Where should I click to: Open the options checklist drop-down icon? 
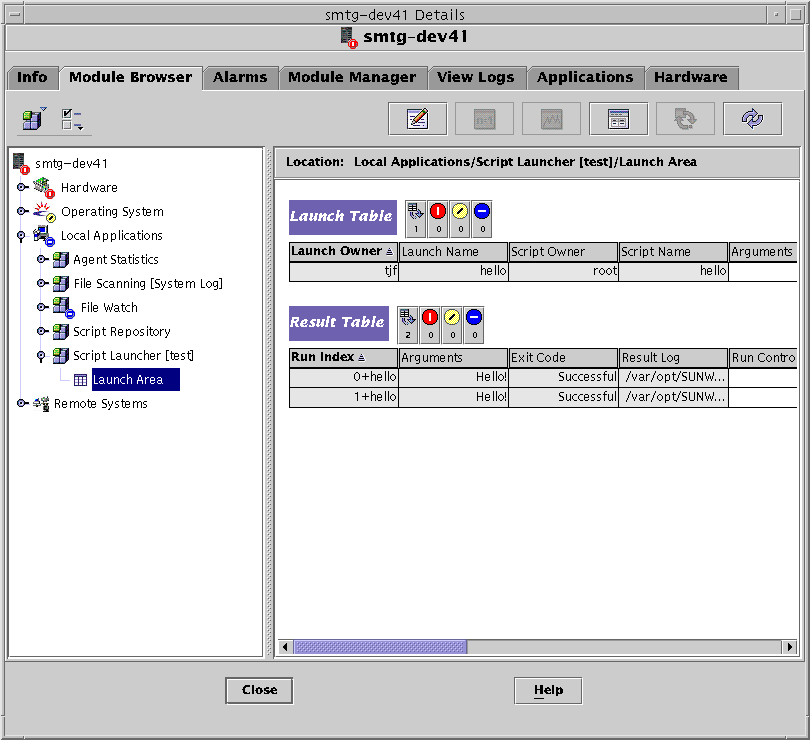(x=72, y=119)
